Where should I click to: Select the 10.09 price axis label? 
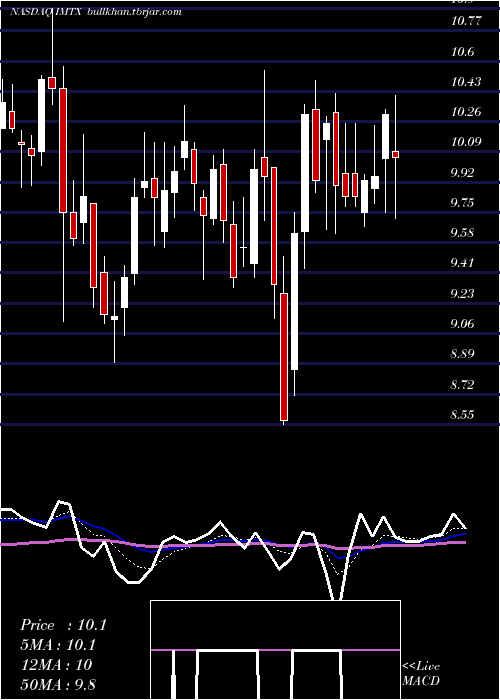tap(466, 142)
